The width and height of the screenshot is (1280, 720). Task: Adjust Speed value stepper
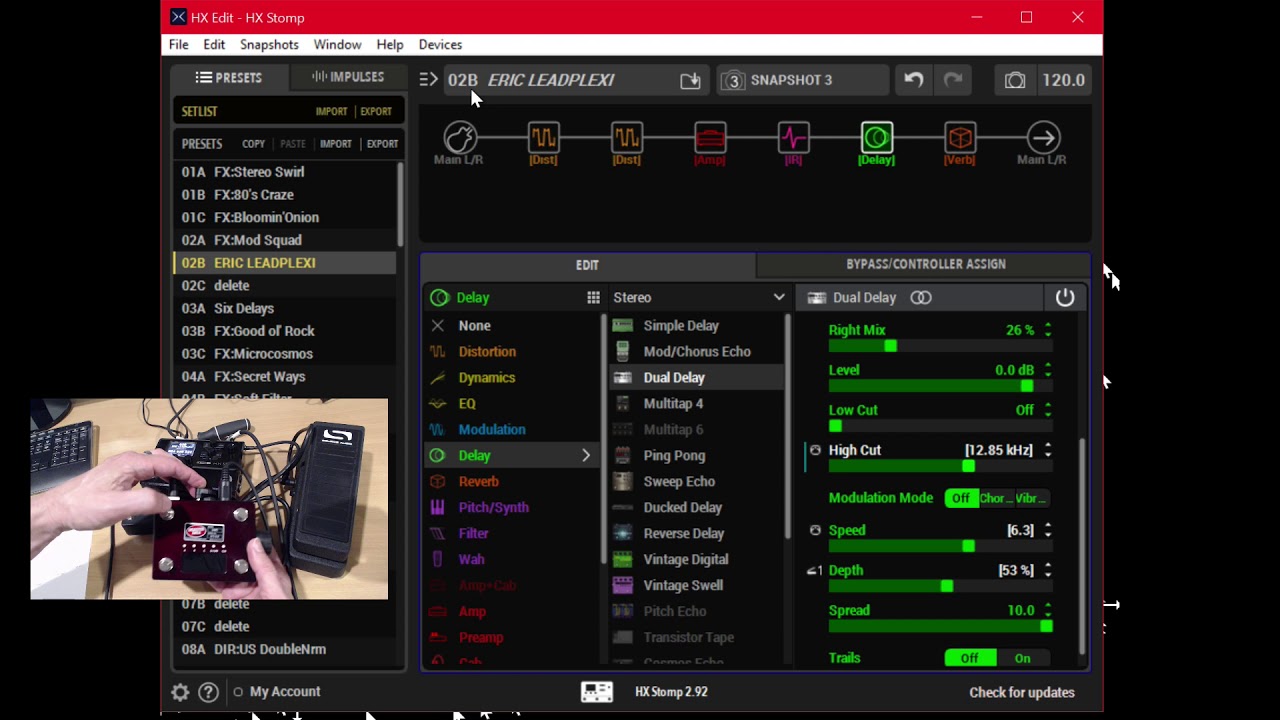1047,530
